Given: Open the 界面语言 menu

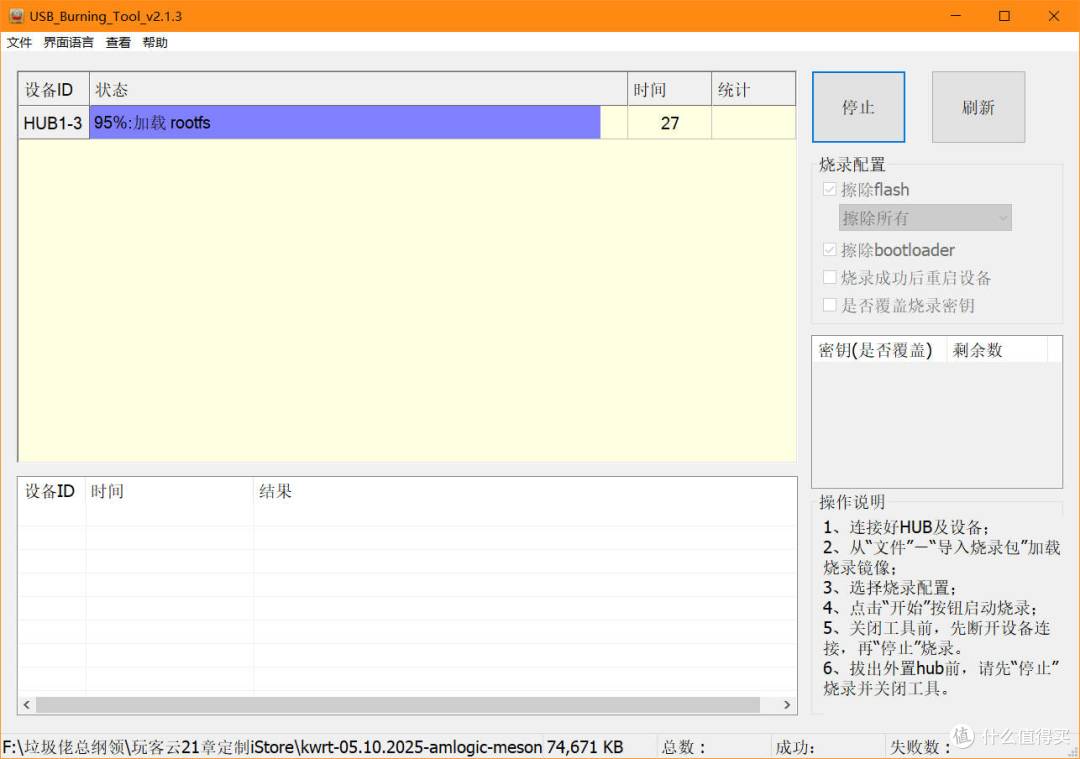Looking at the screenshot, I should (68, 43).
